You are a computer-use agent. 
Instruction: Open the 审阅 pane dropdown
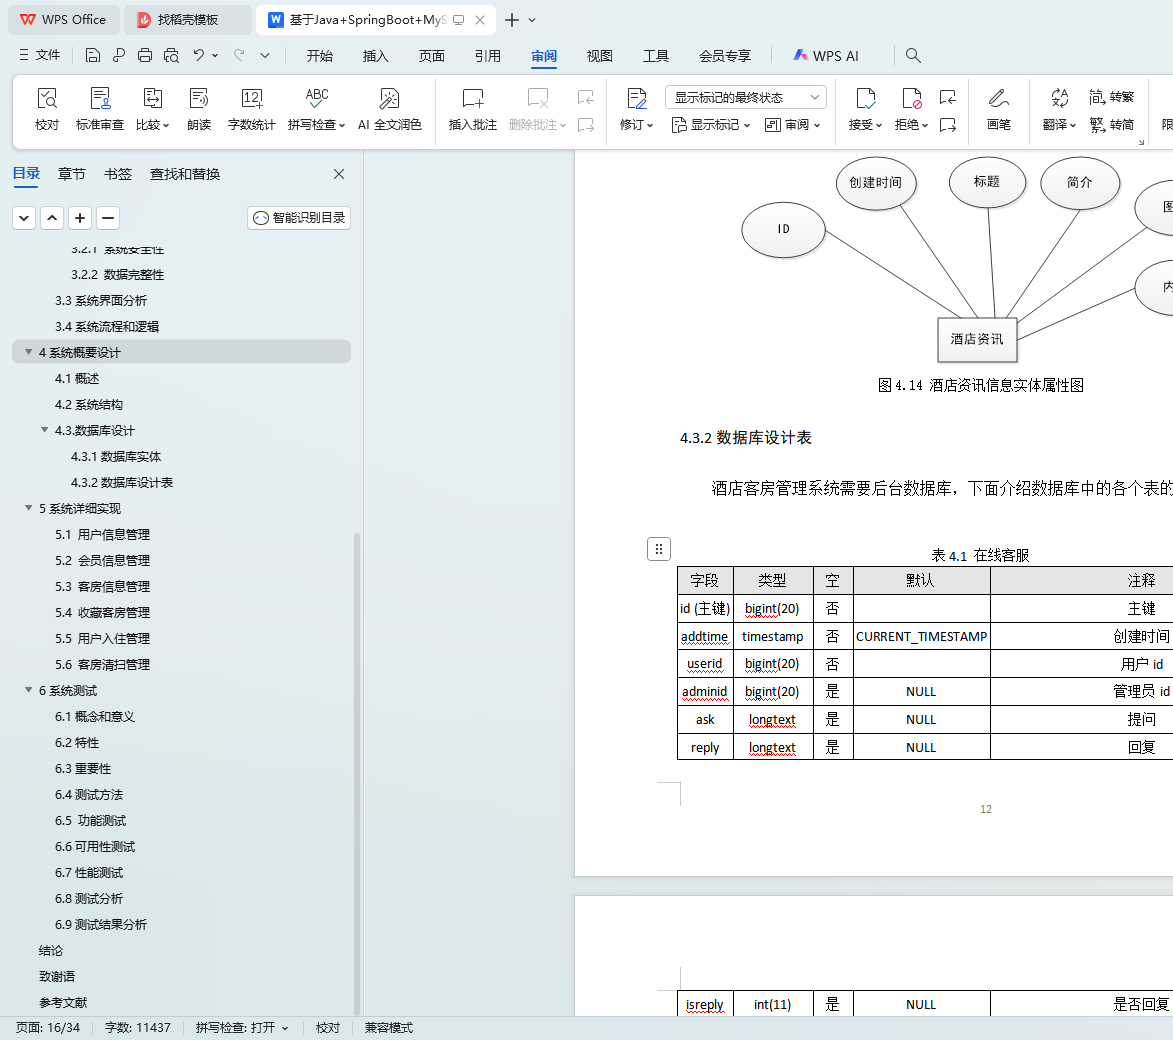[x=793, y=125]
